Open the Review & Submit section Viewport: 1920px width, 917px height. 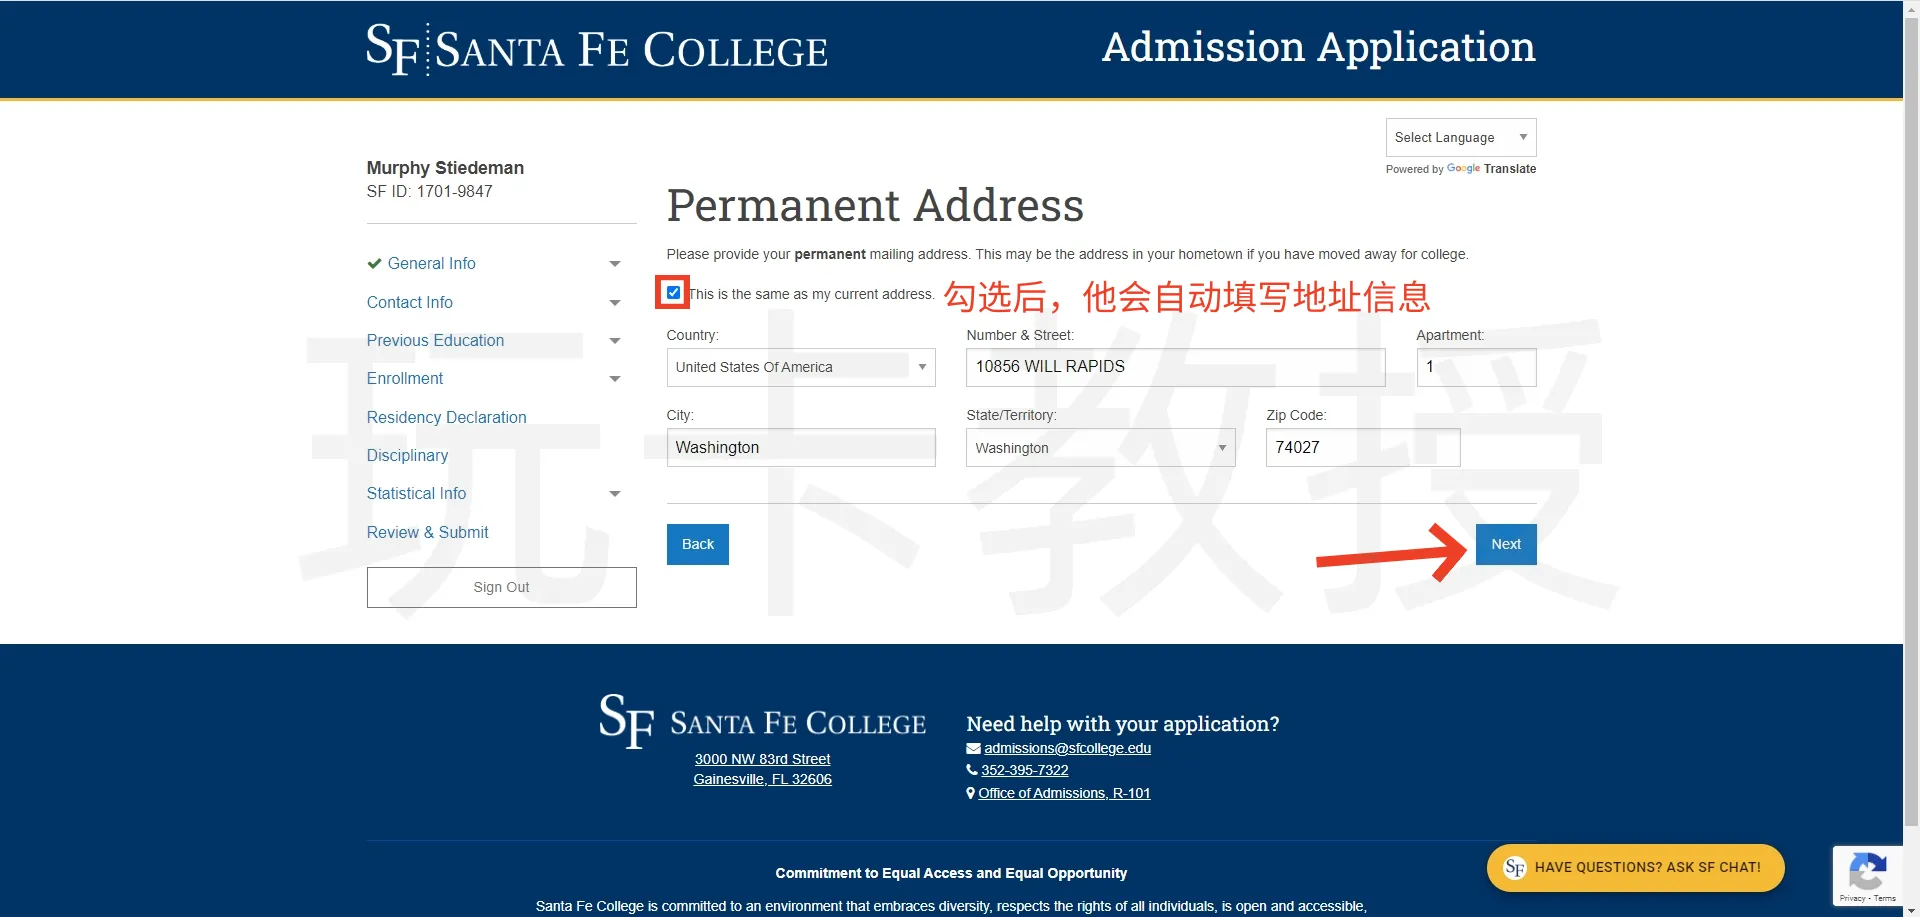tap(427, 533)
